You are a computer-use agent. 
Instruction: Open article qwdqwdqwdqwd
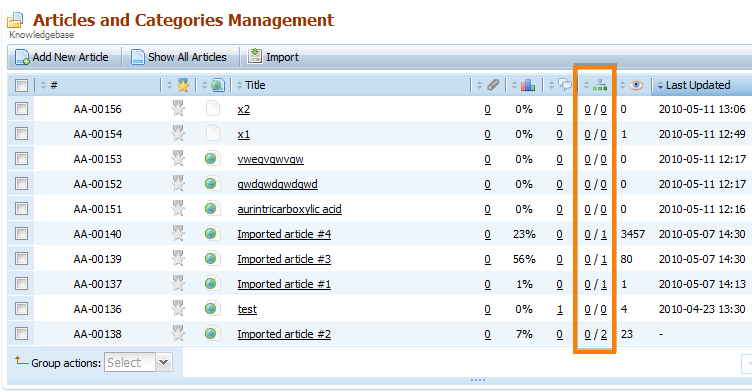(277, 184)
